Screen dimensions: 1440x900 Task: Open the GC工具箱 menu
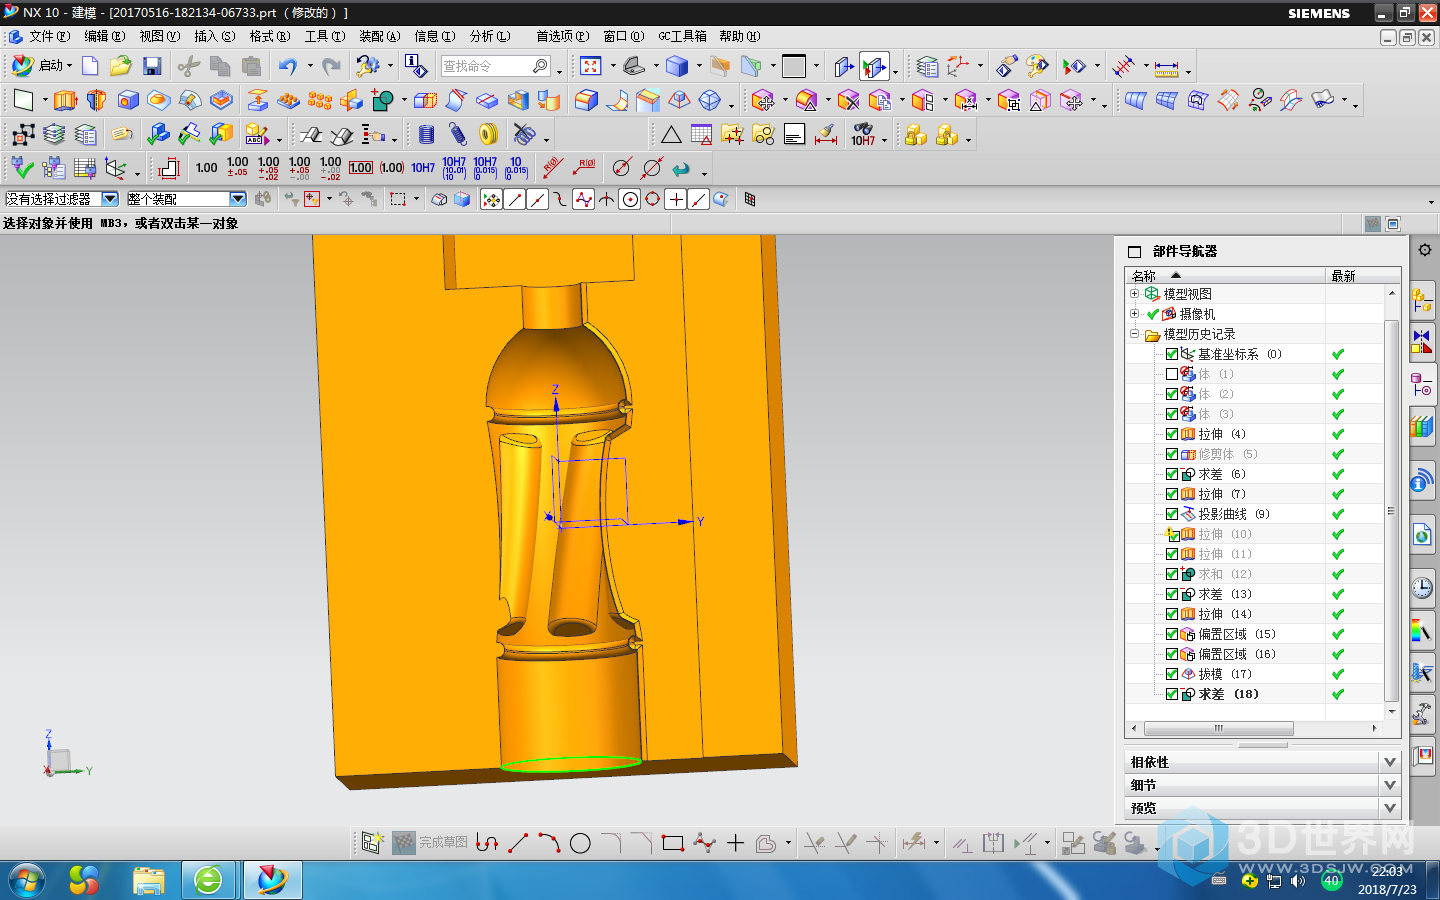click(682, 36)
